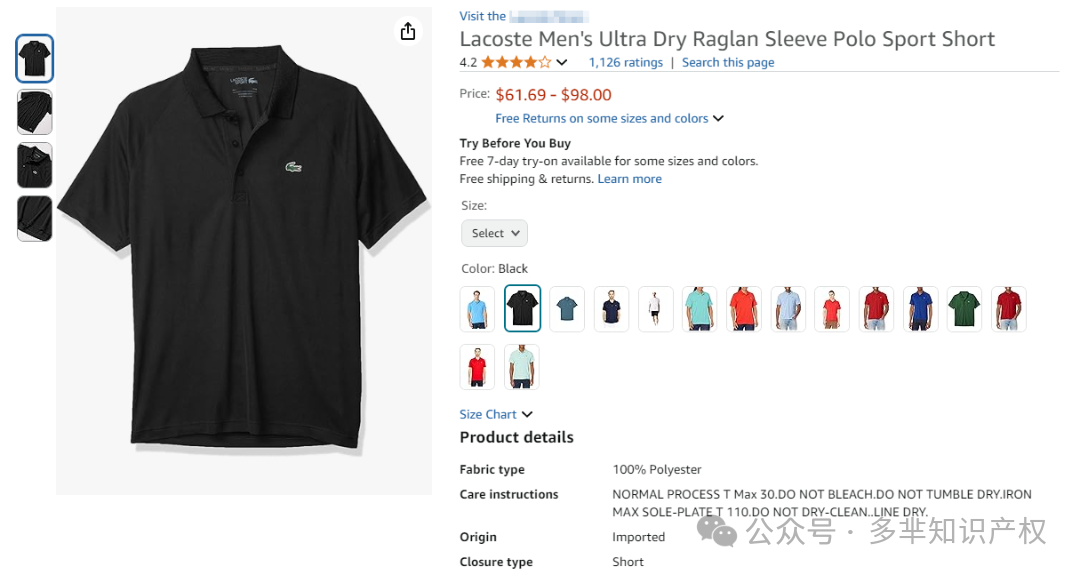Select the royal blue polo color swatch

(920, 308)
